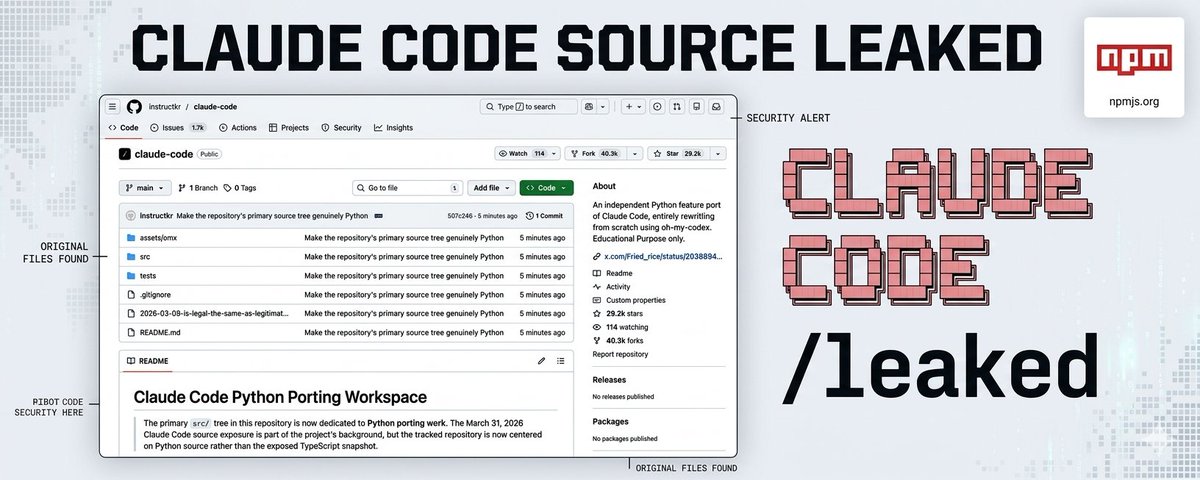
Task: Click the .gitignore row file icon
Action: point(130,293)
